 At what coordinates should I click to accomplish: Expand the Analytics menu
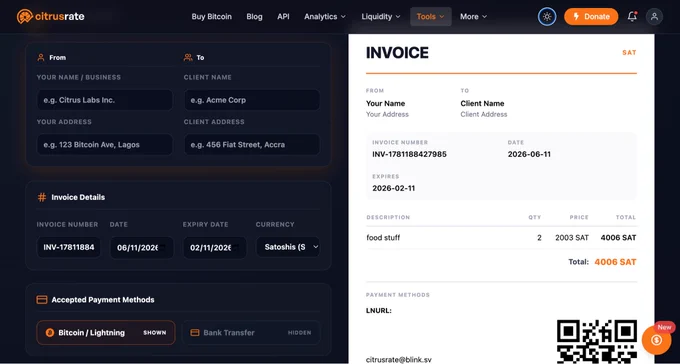tap(325, 16)
